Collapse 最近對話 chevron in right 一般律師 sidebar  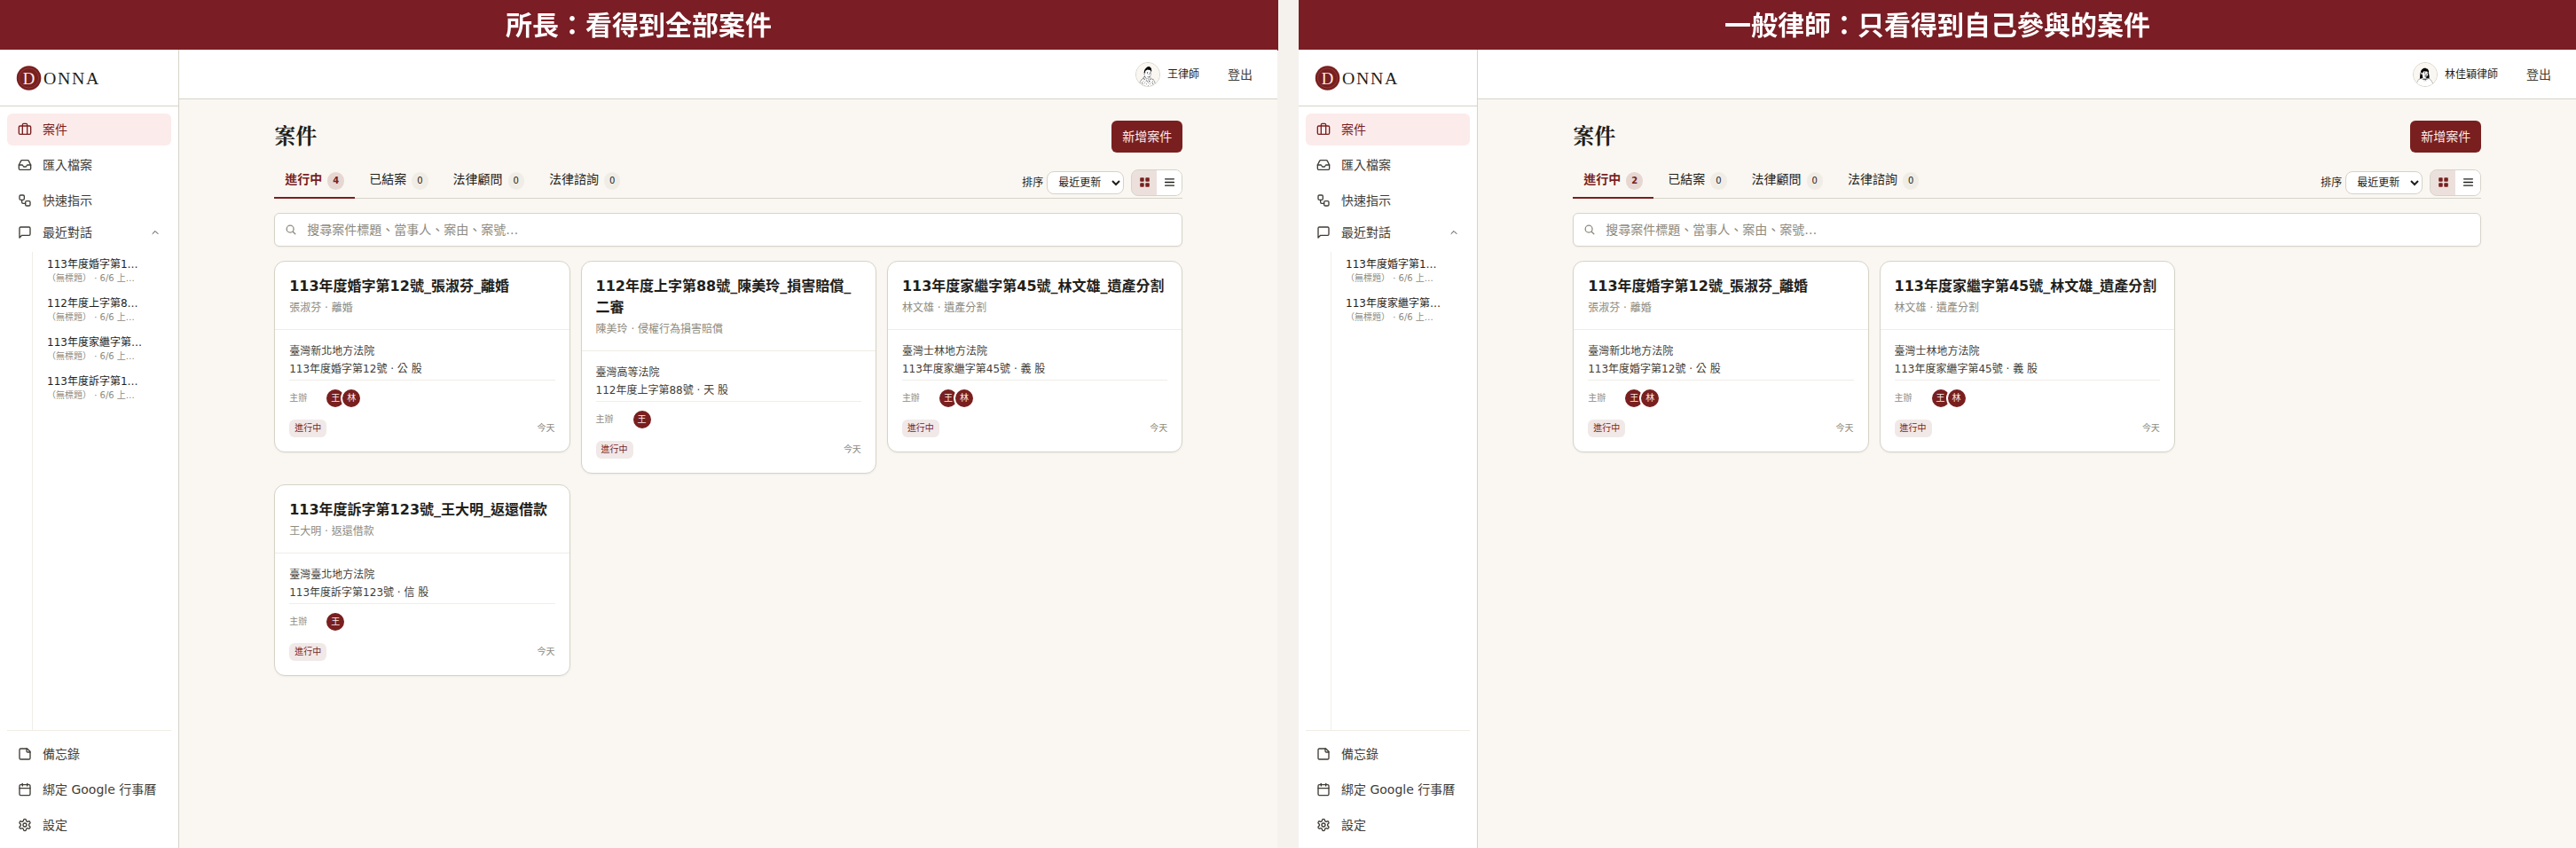(1454, 233)
